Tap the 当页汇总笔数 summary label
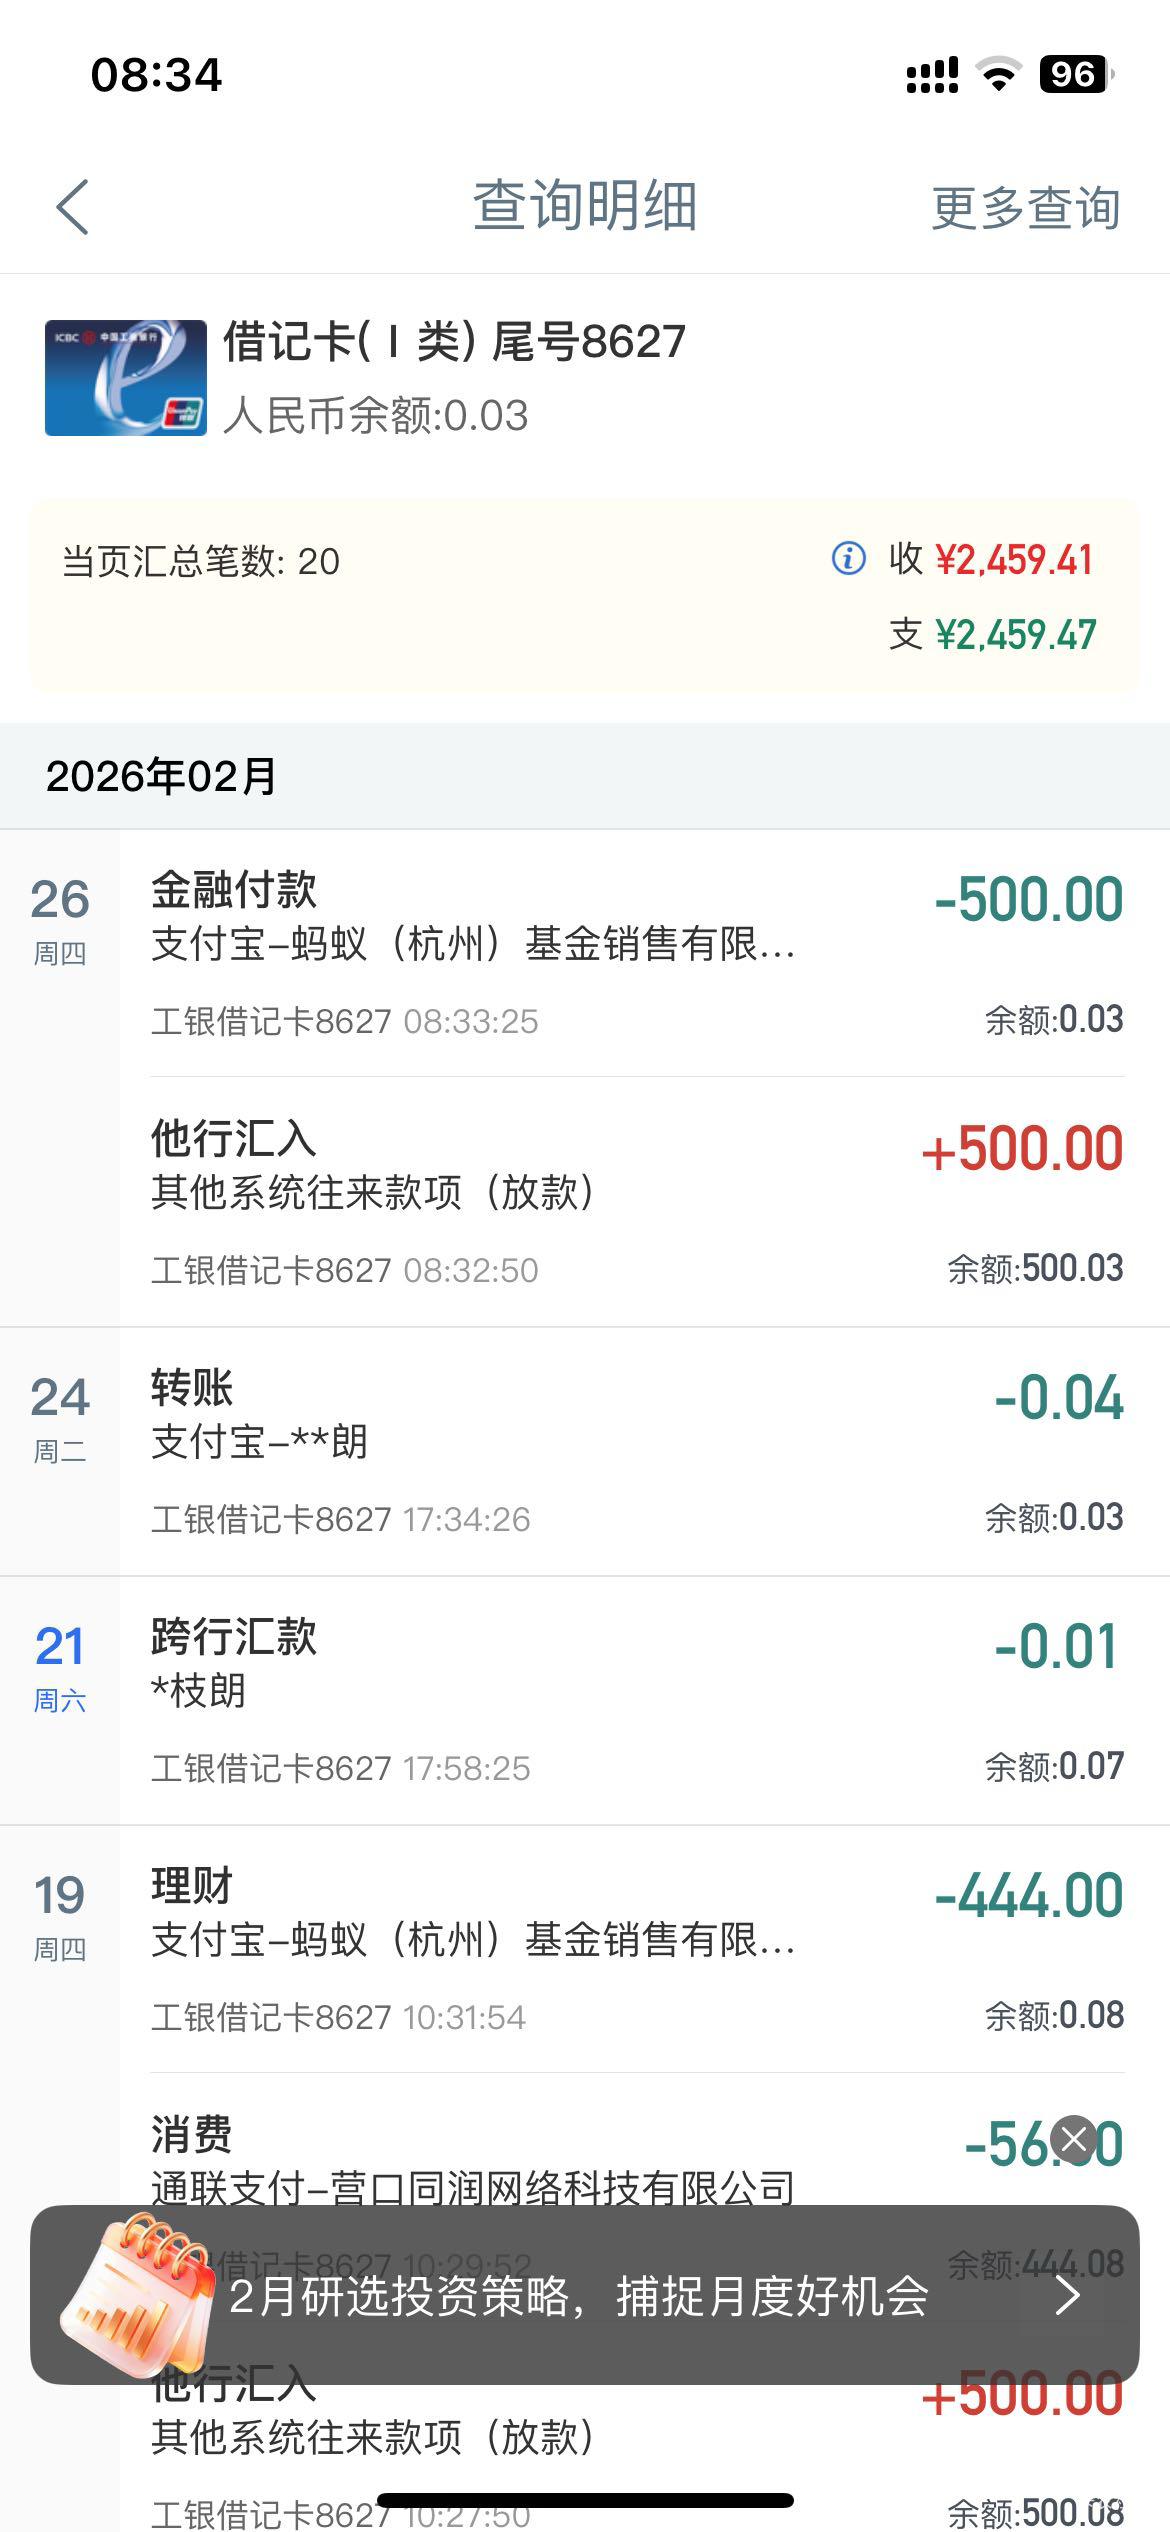 coord(201,561)
